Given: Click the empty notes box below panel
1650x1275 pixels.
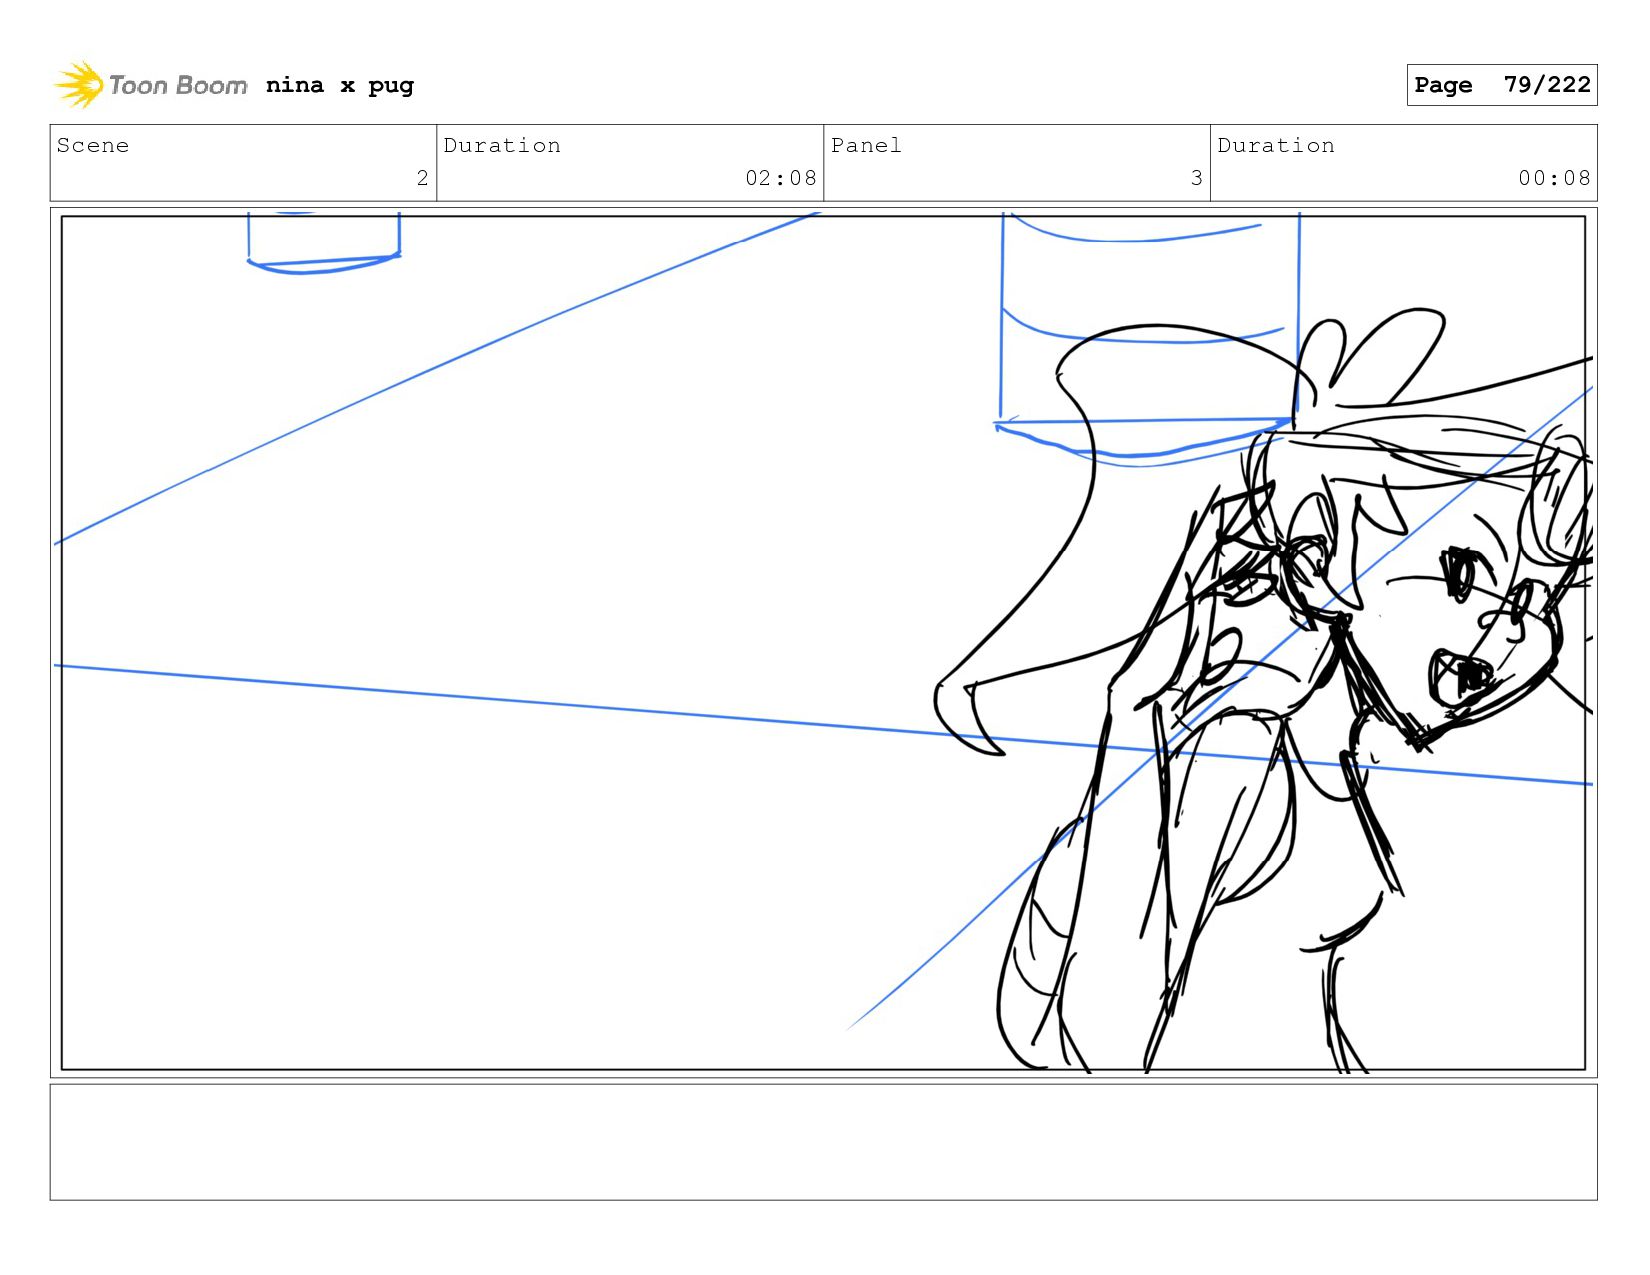Looking at the screenshot, I should coord(823,1142).
